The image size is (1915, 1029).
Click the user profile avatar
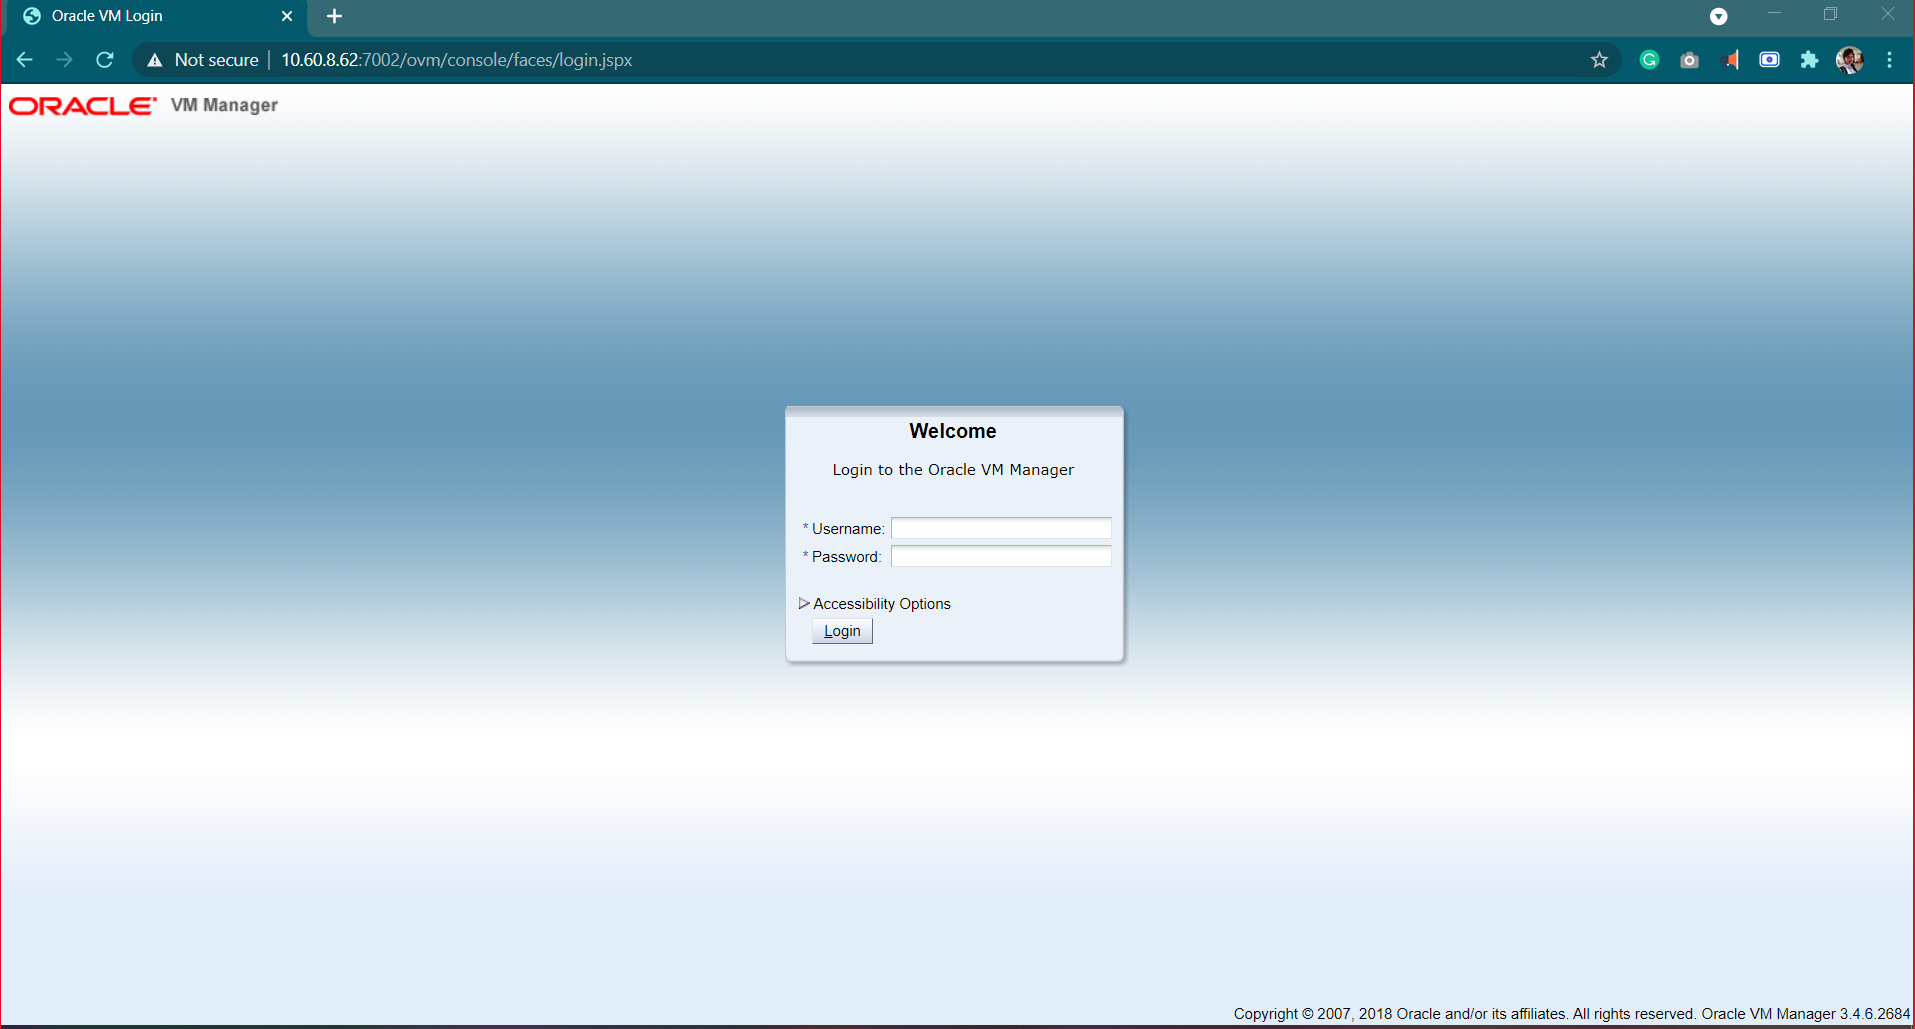[x=1849, y=60]
